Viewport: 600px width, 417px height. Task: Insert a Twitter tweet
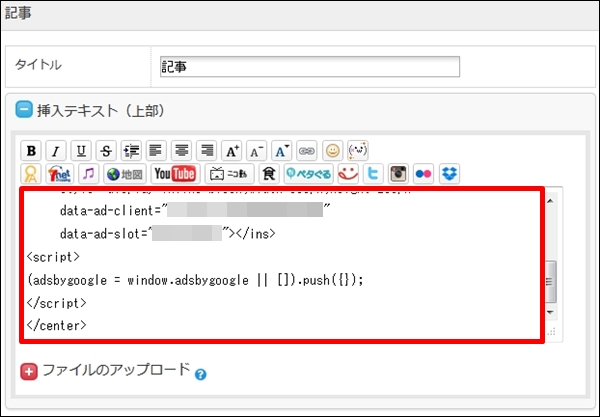tap(373, 174)
